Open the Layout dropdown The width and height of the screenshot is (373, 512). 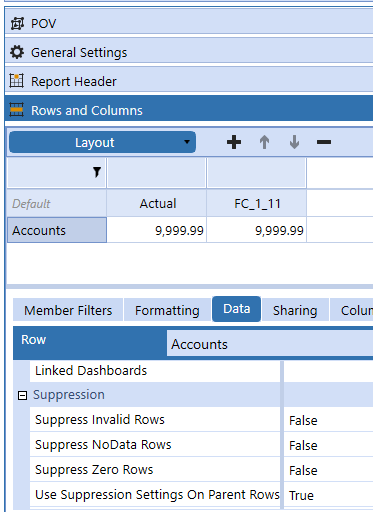tap(102, 142)
